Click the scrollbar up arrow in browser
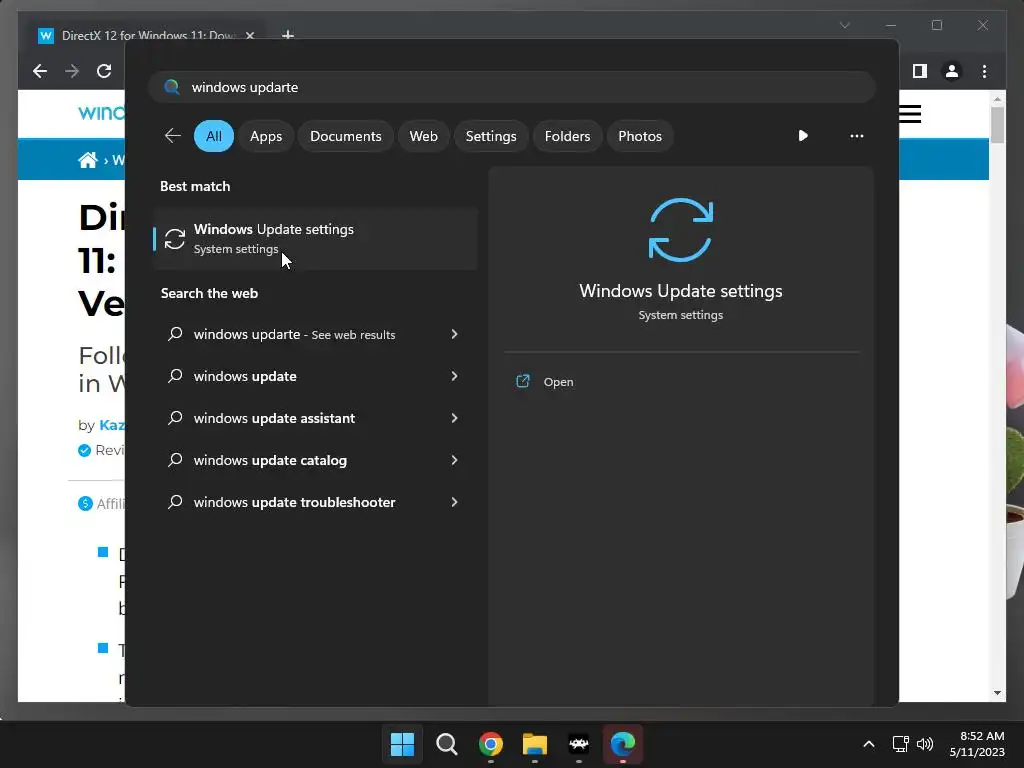 pos(997,99)
